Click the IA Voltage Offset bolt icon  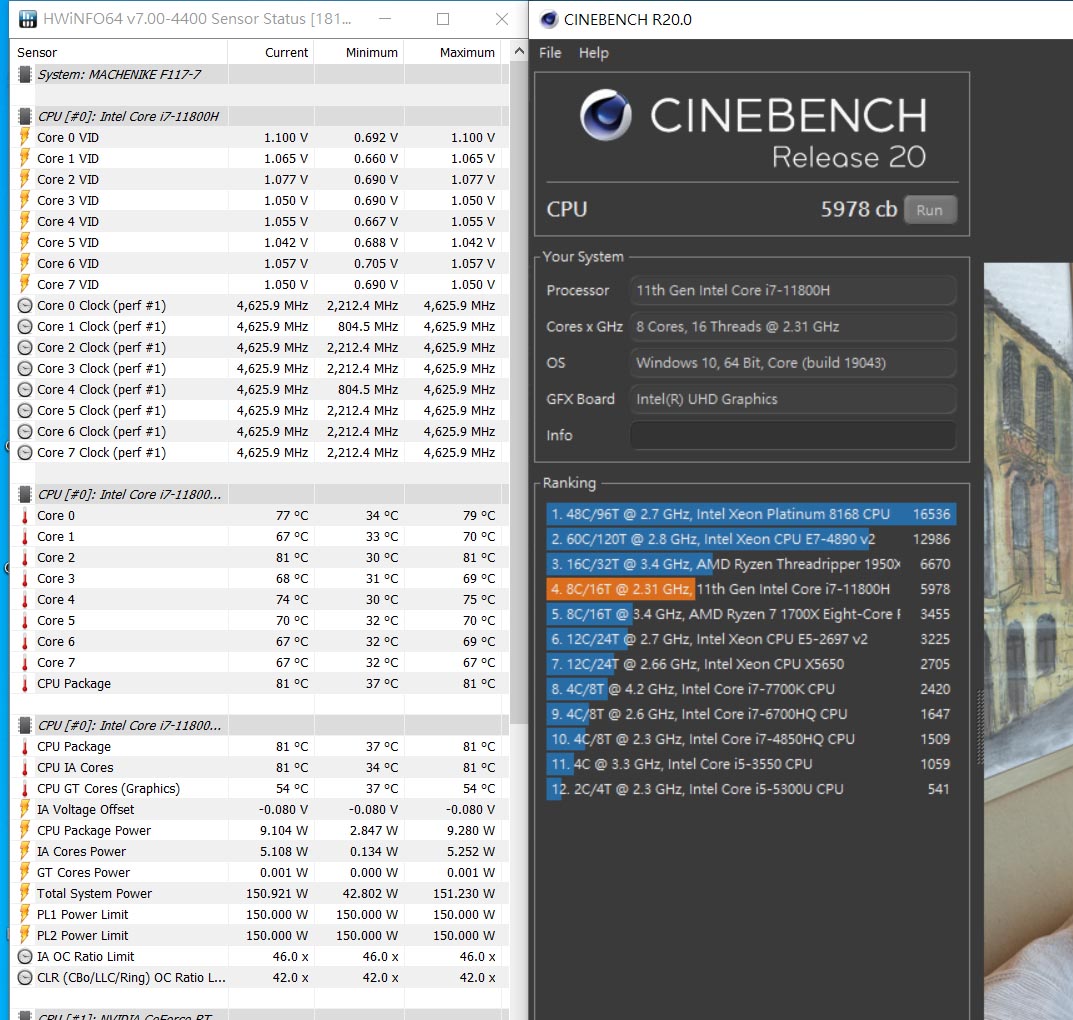click(x=25, y=809)
